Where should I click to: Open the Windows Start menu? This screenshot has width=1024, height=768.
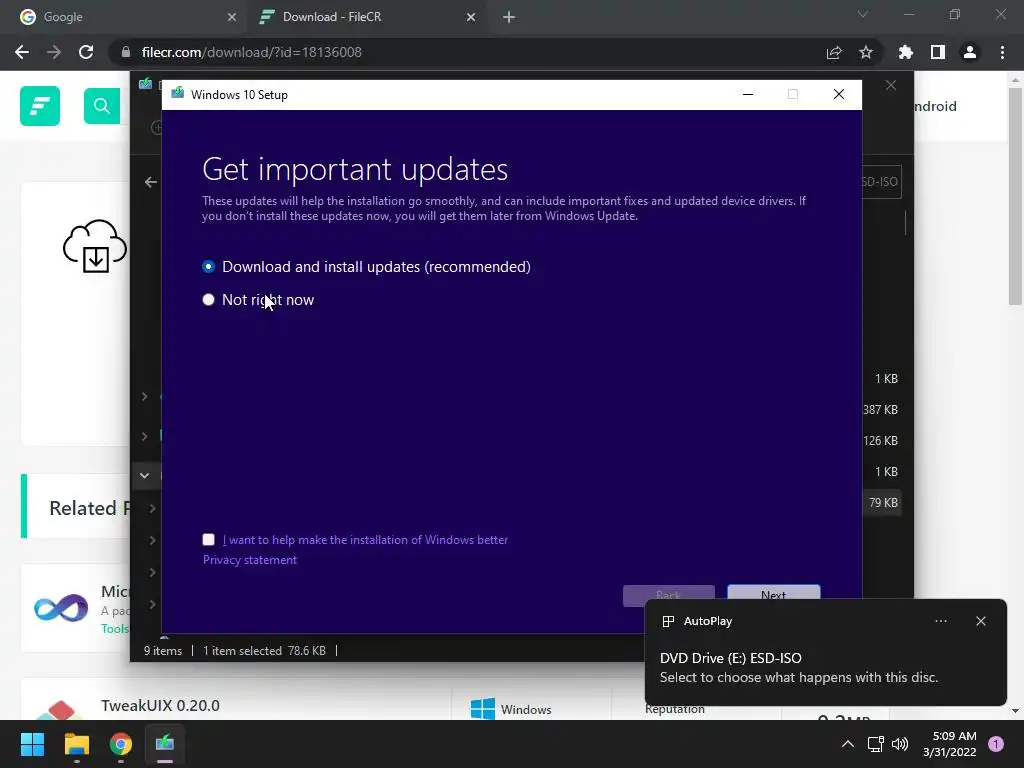coord(32,744)
